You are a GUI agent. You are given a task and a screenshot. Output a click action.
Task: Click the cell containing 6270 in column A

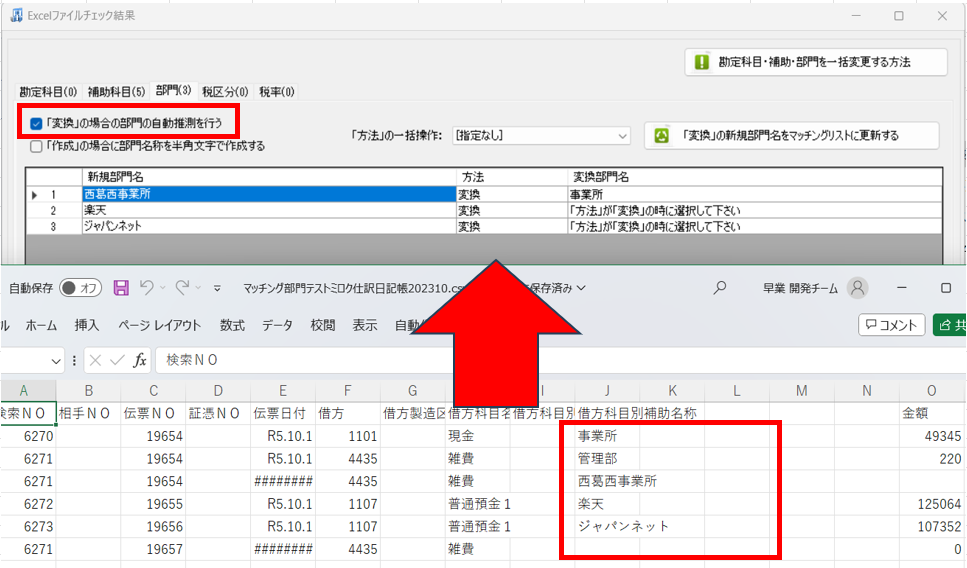coord(28,437)
